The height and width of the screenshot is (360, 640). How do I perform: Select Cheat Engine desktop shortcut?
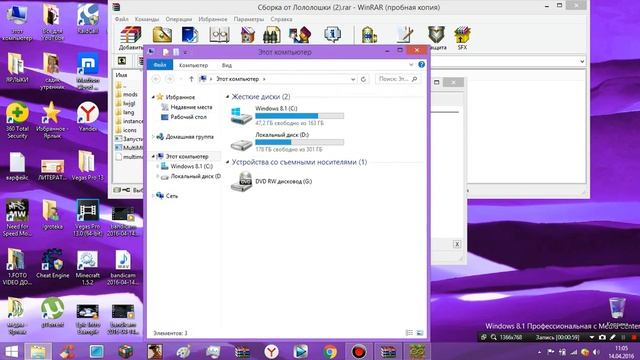tap(52, 264)
